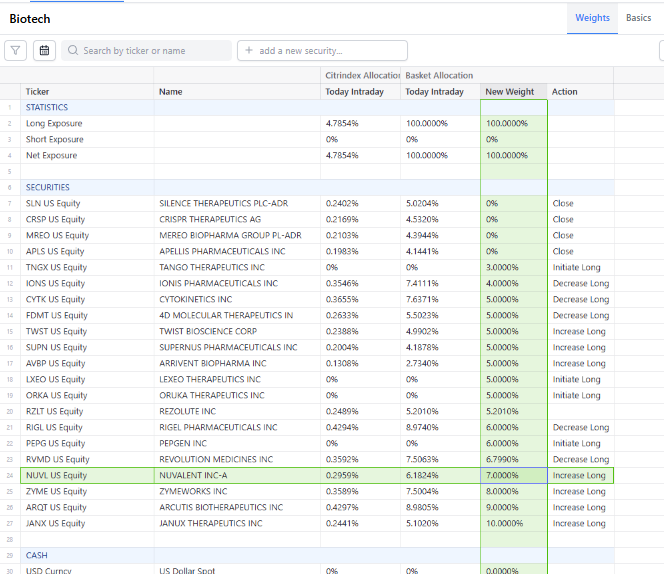The height and width of the screenshot is (574, 664).
Task: Select TNGX US Equity ticker cell
Action: (87, 268)
